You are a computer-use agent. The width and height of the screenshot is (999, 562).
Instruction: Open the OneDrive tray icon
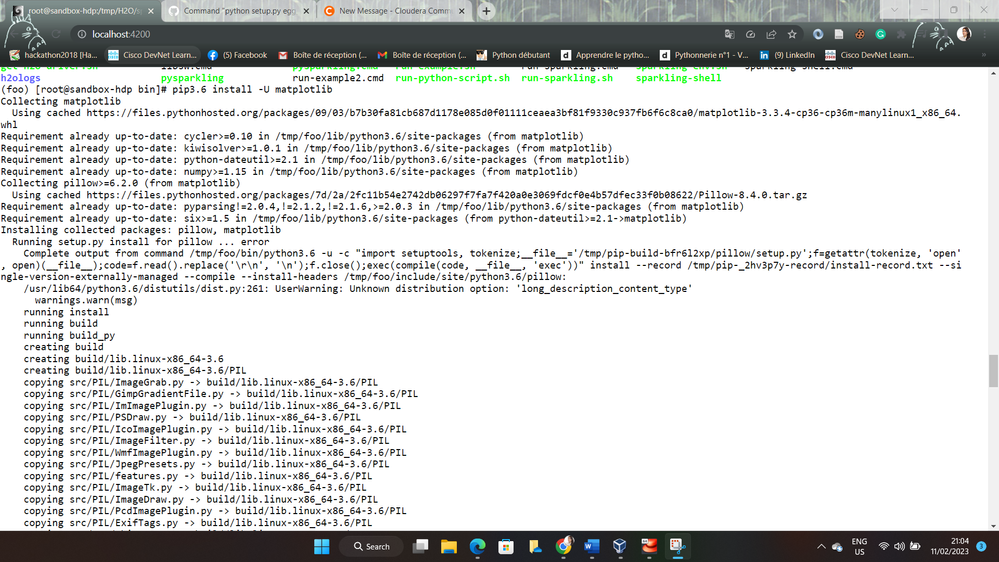pos(837,547)
